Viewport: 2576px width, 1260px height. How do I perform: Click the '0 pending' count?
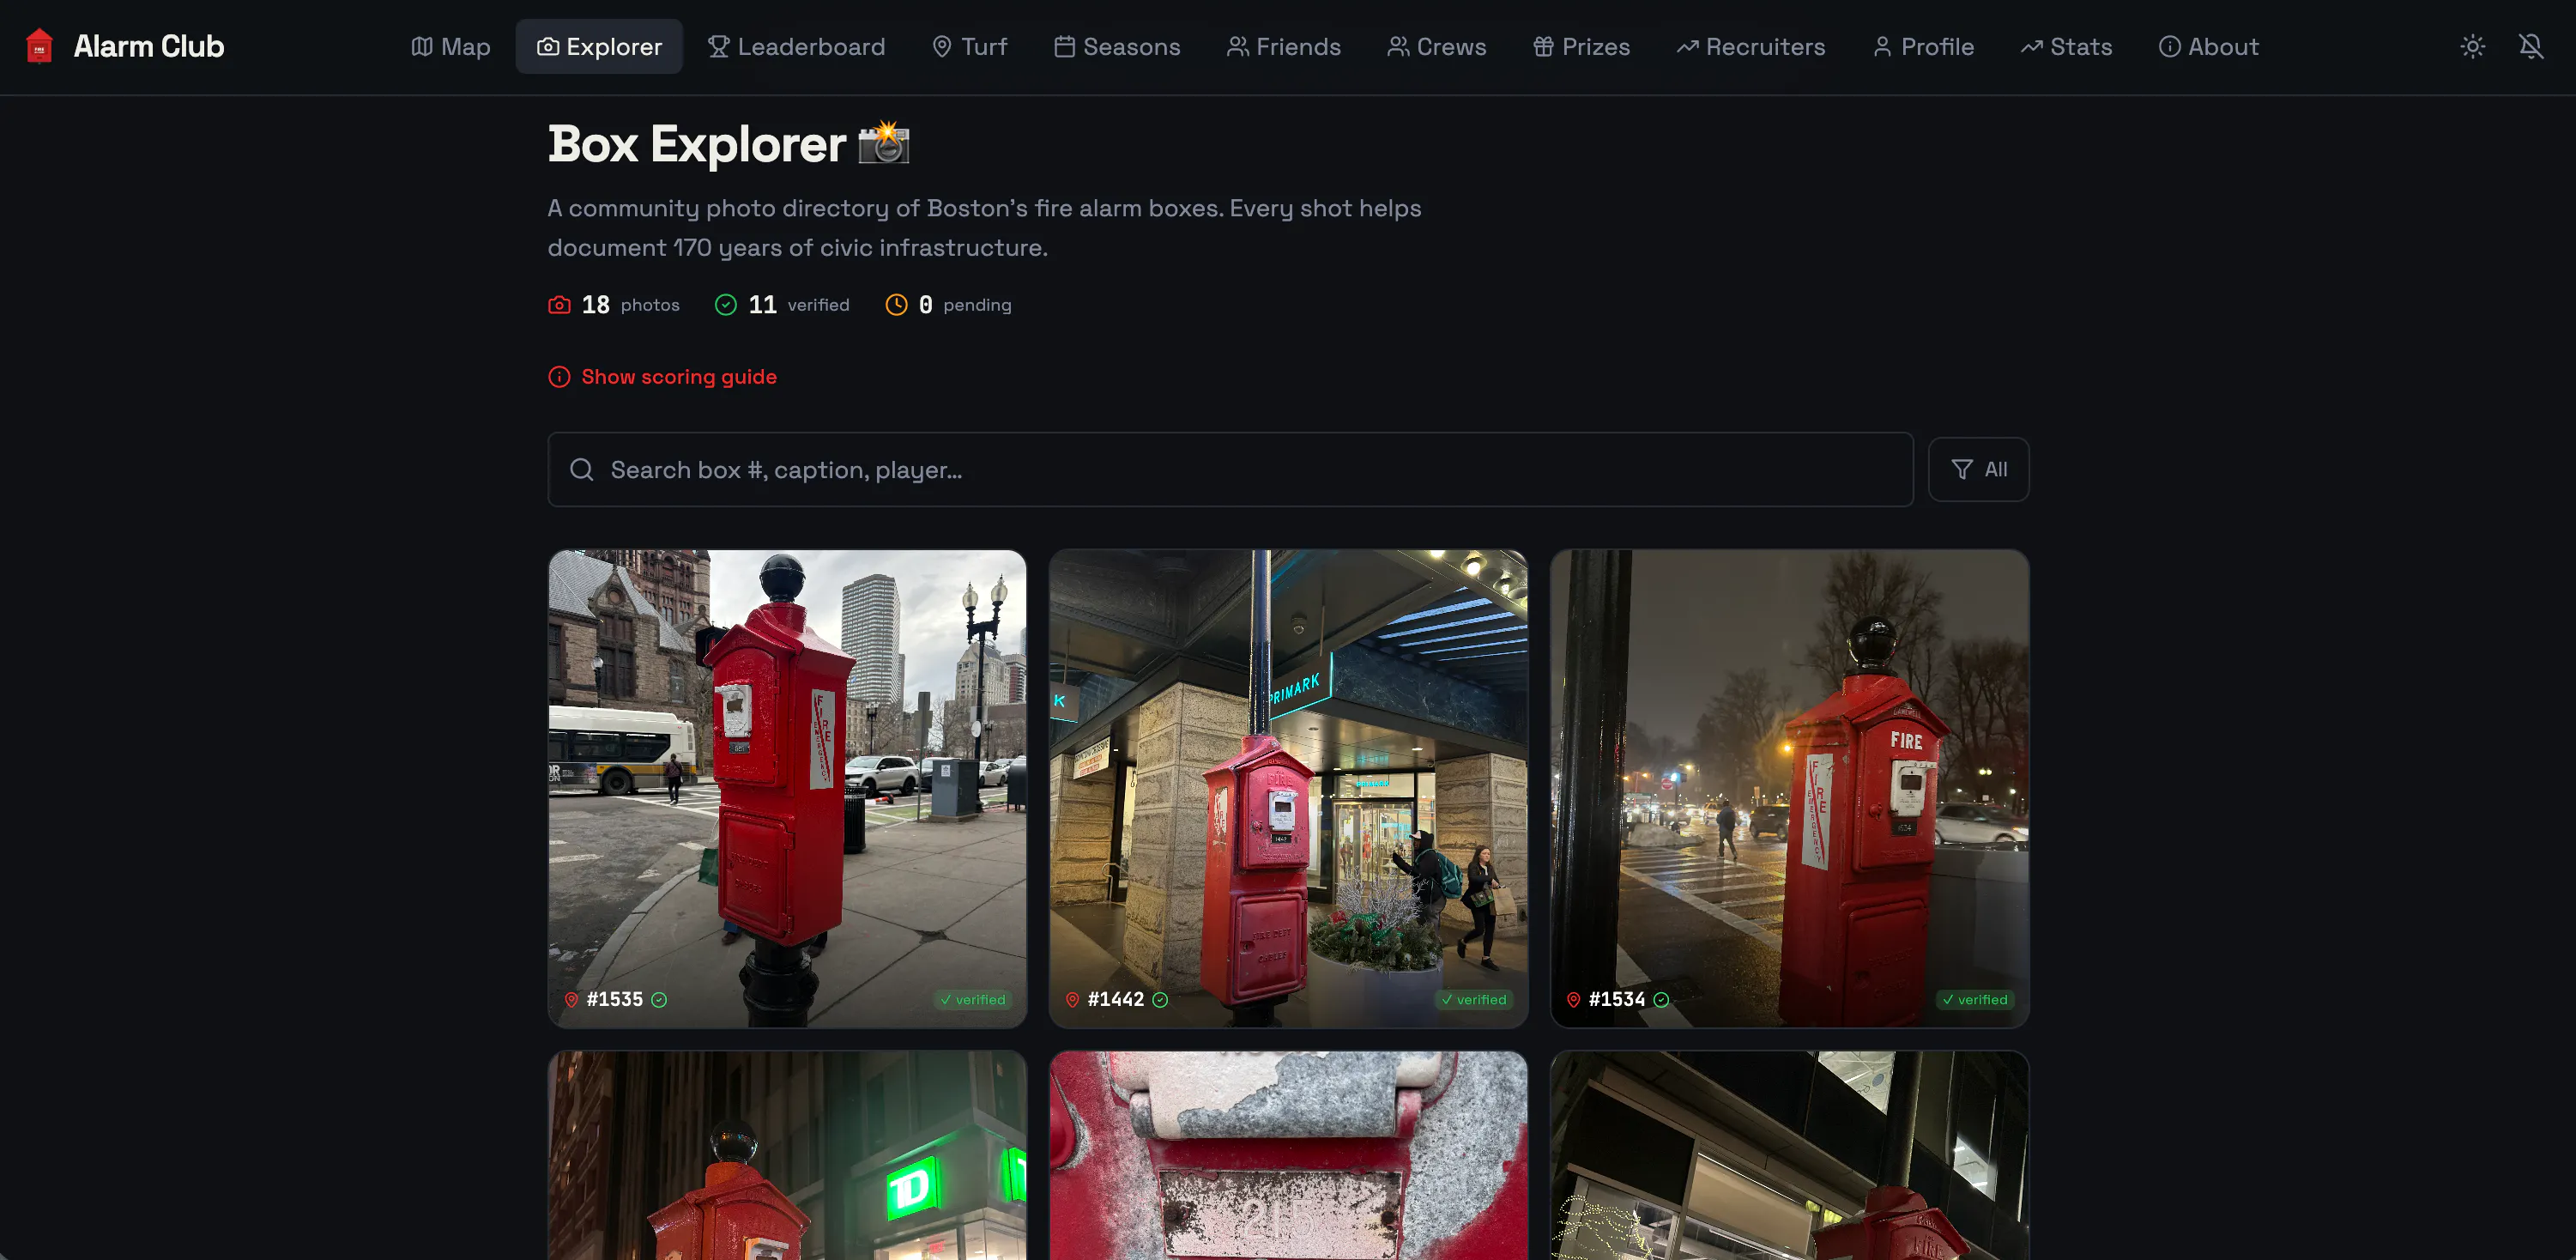(x=965, y=305)
